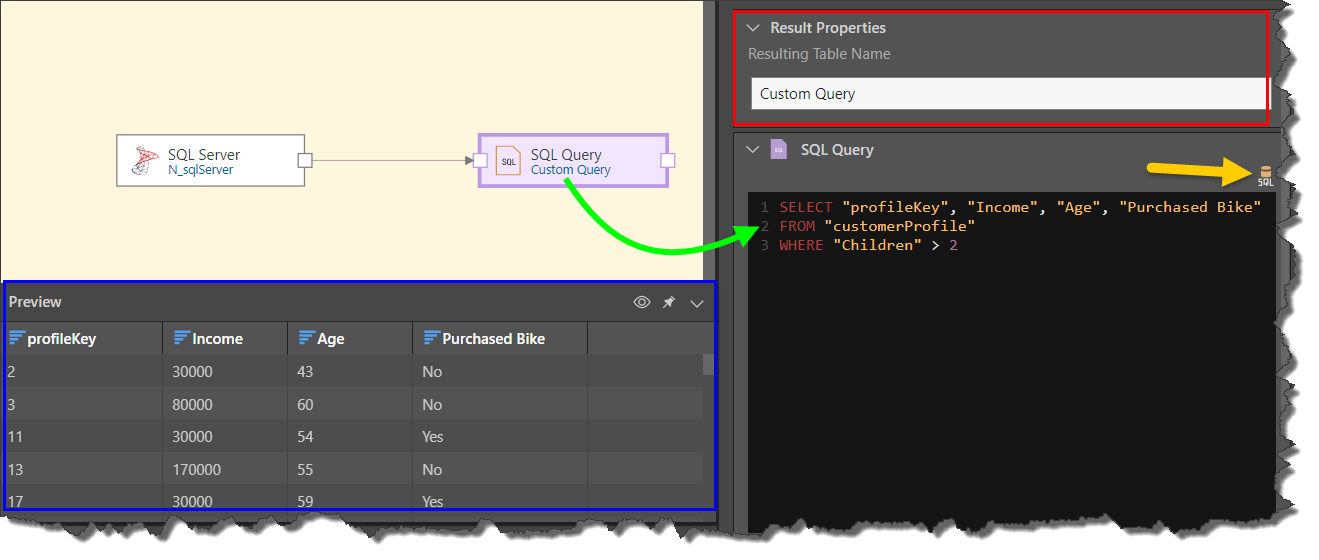Image resolution: width=1319 pixels, height=560 pixels.
Task: Click the SQL Server output connector
Action: tap(305, 160)
